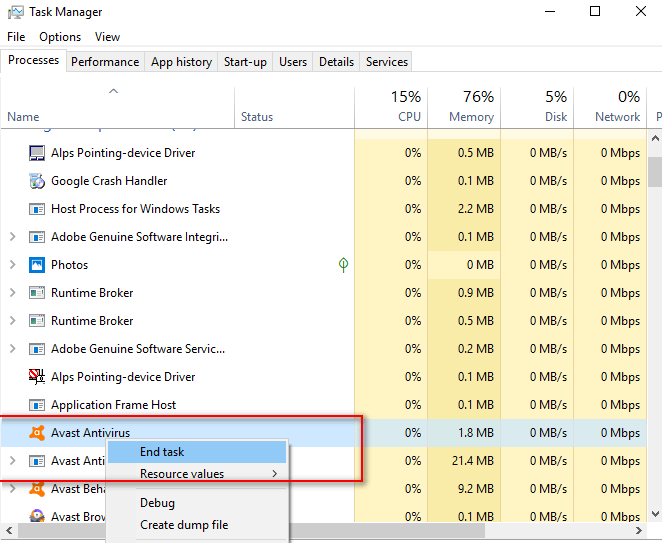Screen dimensions: 662x543
Task: Expand the first Runtime Broker entry
Action: pos(13,293)
